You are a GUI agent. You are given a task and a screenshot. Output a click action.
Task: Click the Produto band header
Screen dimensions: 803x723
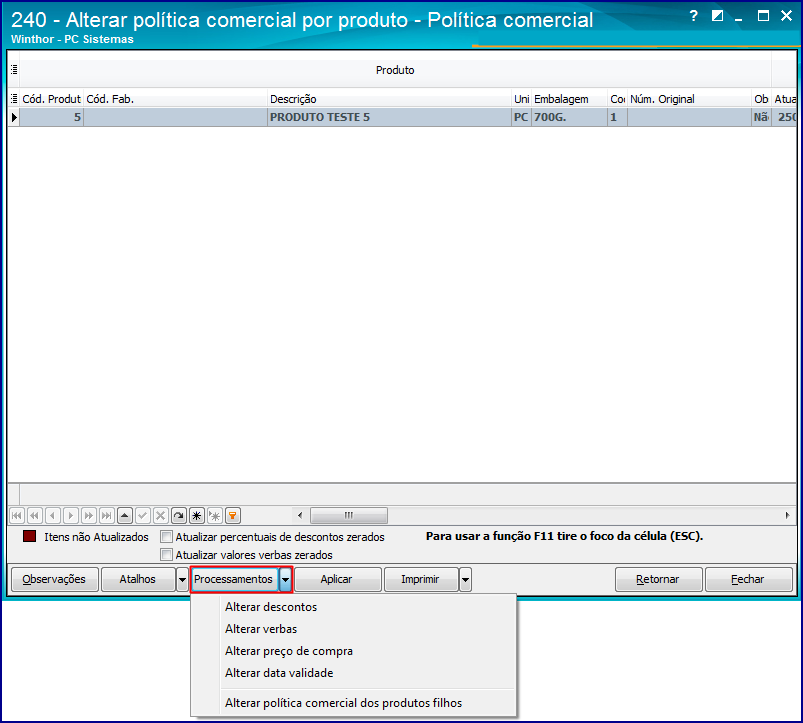(x=395, y=70)
